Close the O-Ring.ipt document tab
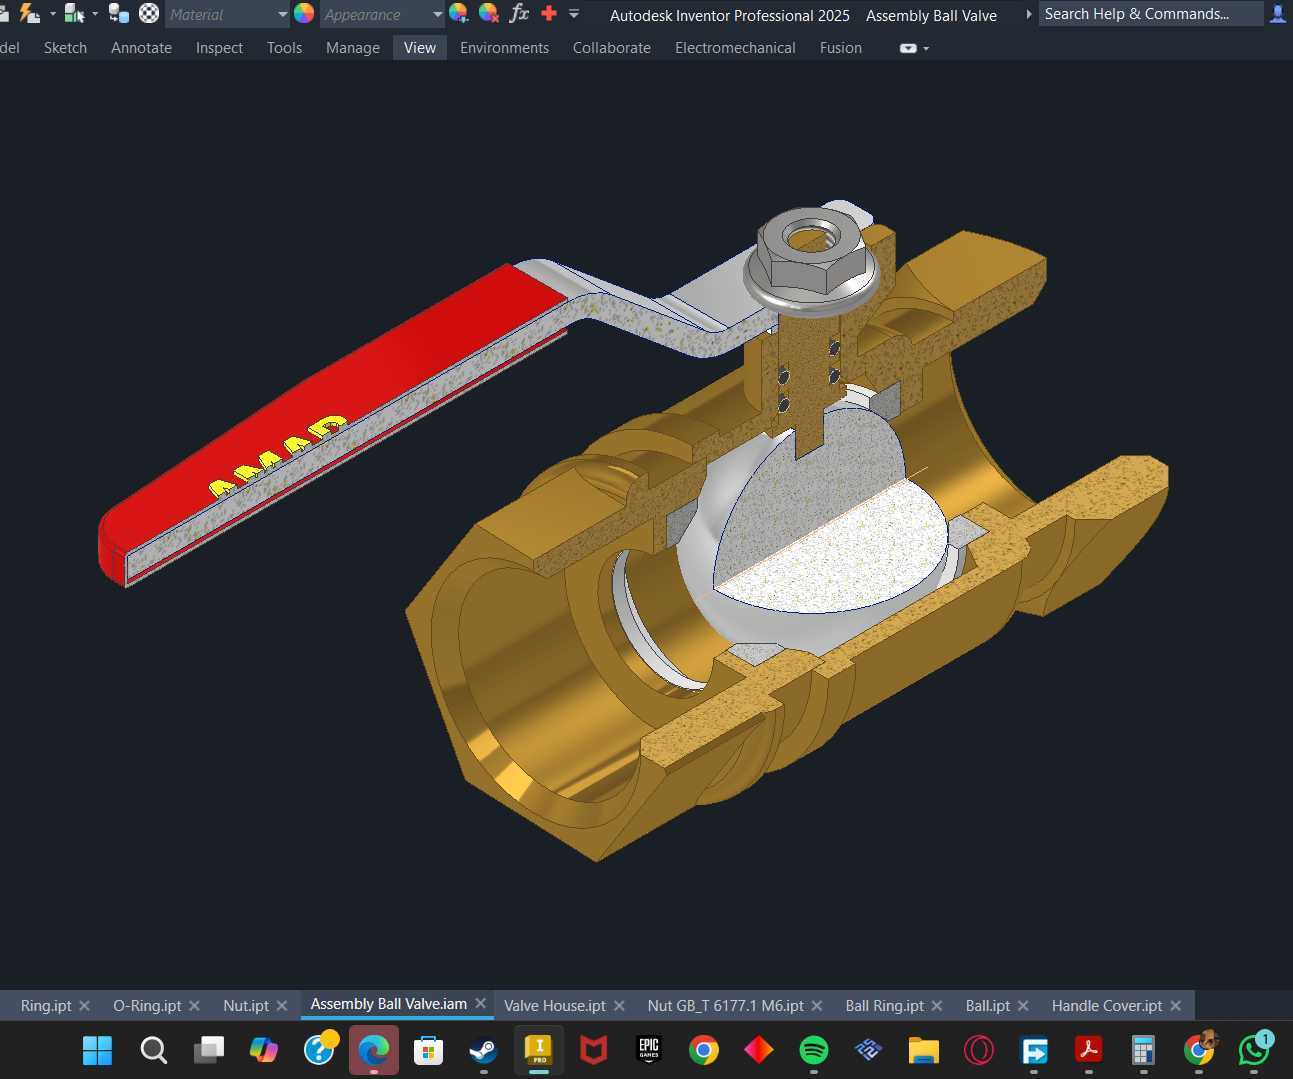Viewport: 1293px width, 1079px height. (x=194, y=1006)
